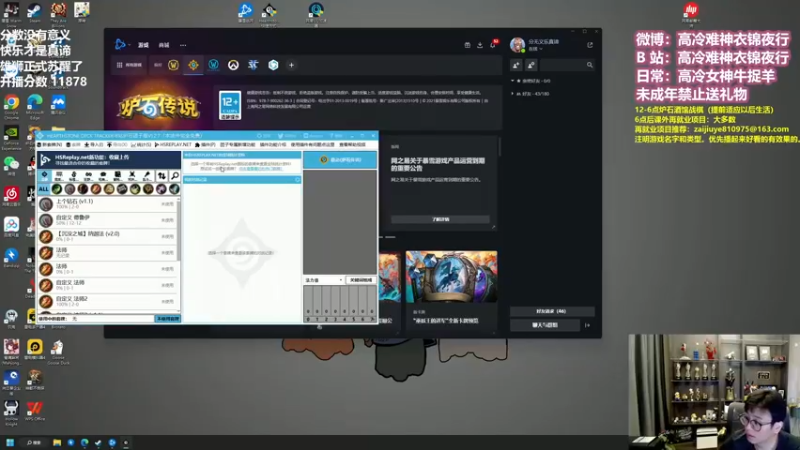Screen dimensions: 800x450
Task: Open the 好友请求 (46) friend requests button
Action: [552, 311]
